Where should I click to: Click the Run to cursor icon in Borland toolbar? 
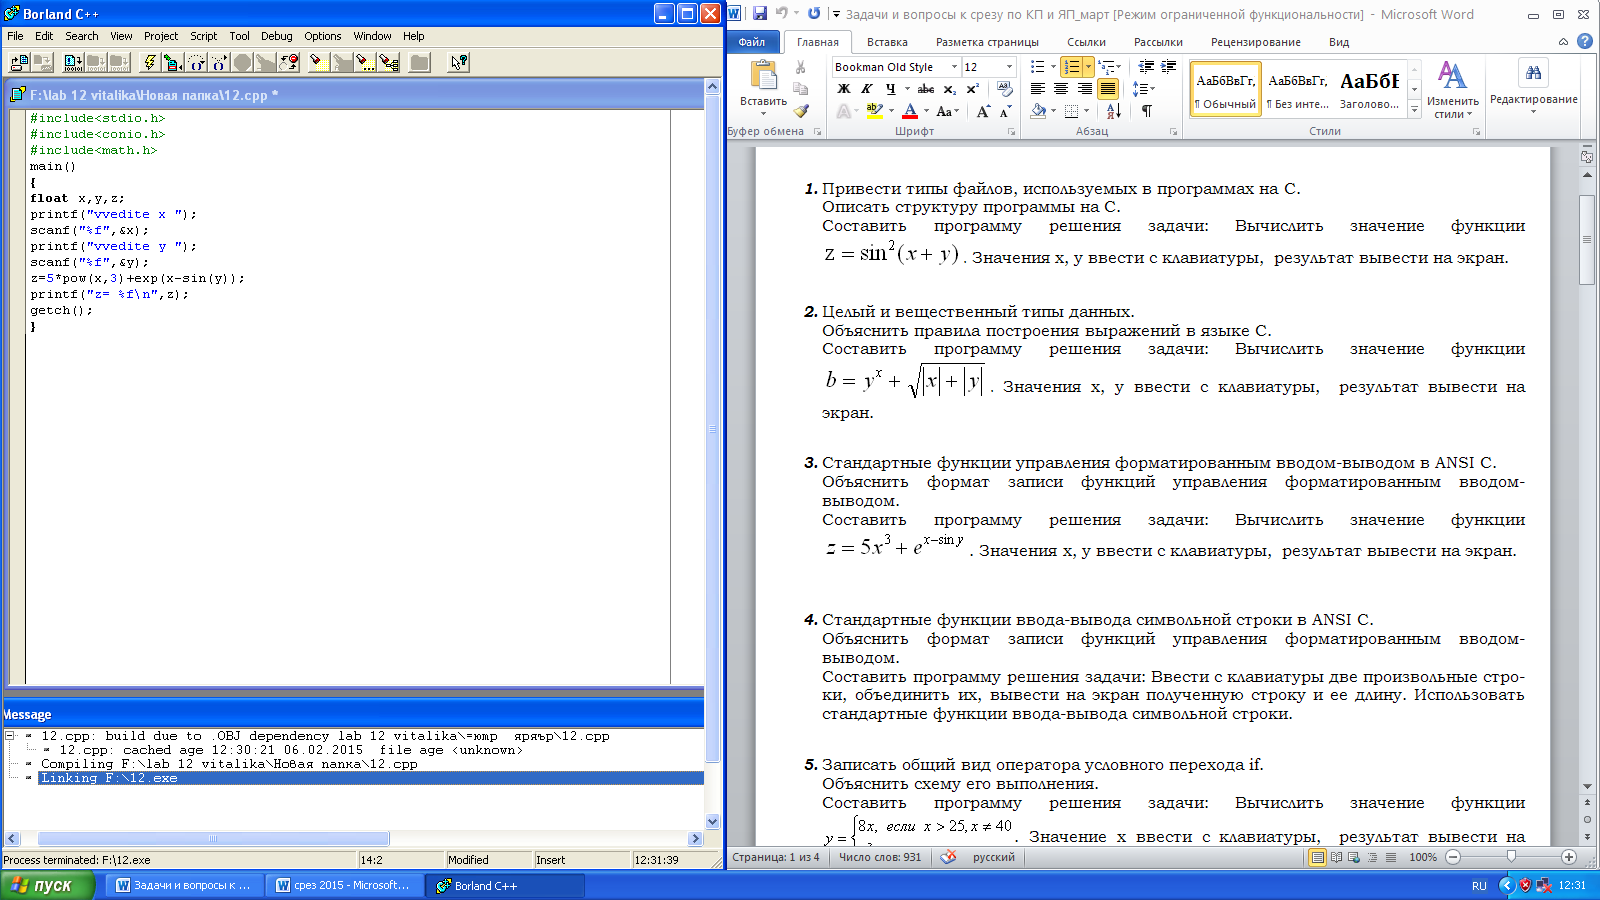172,62
